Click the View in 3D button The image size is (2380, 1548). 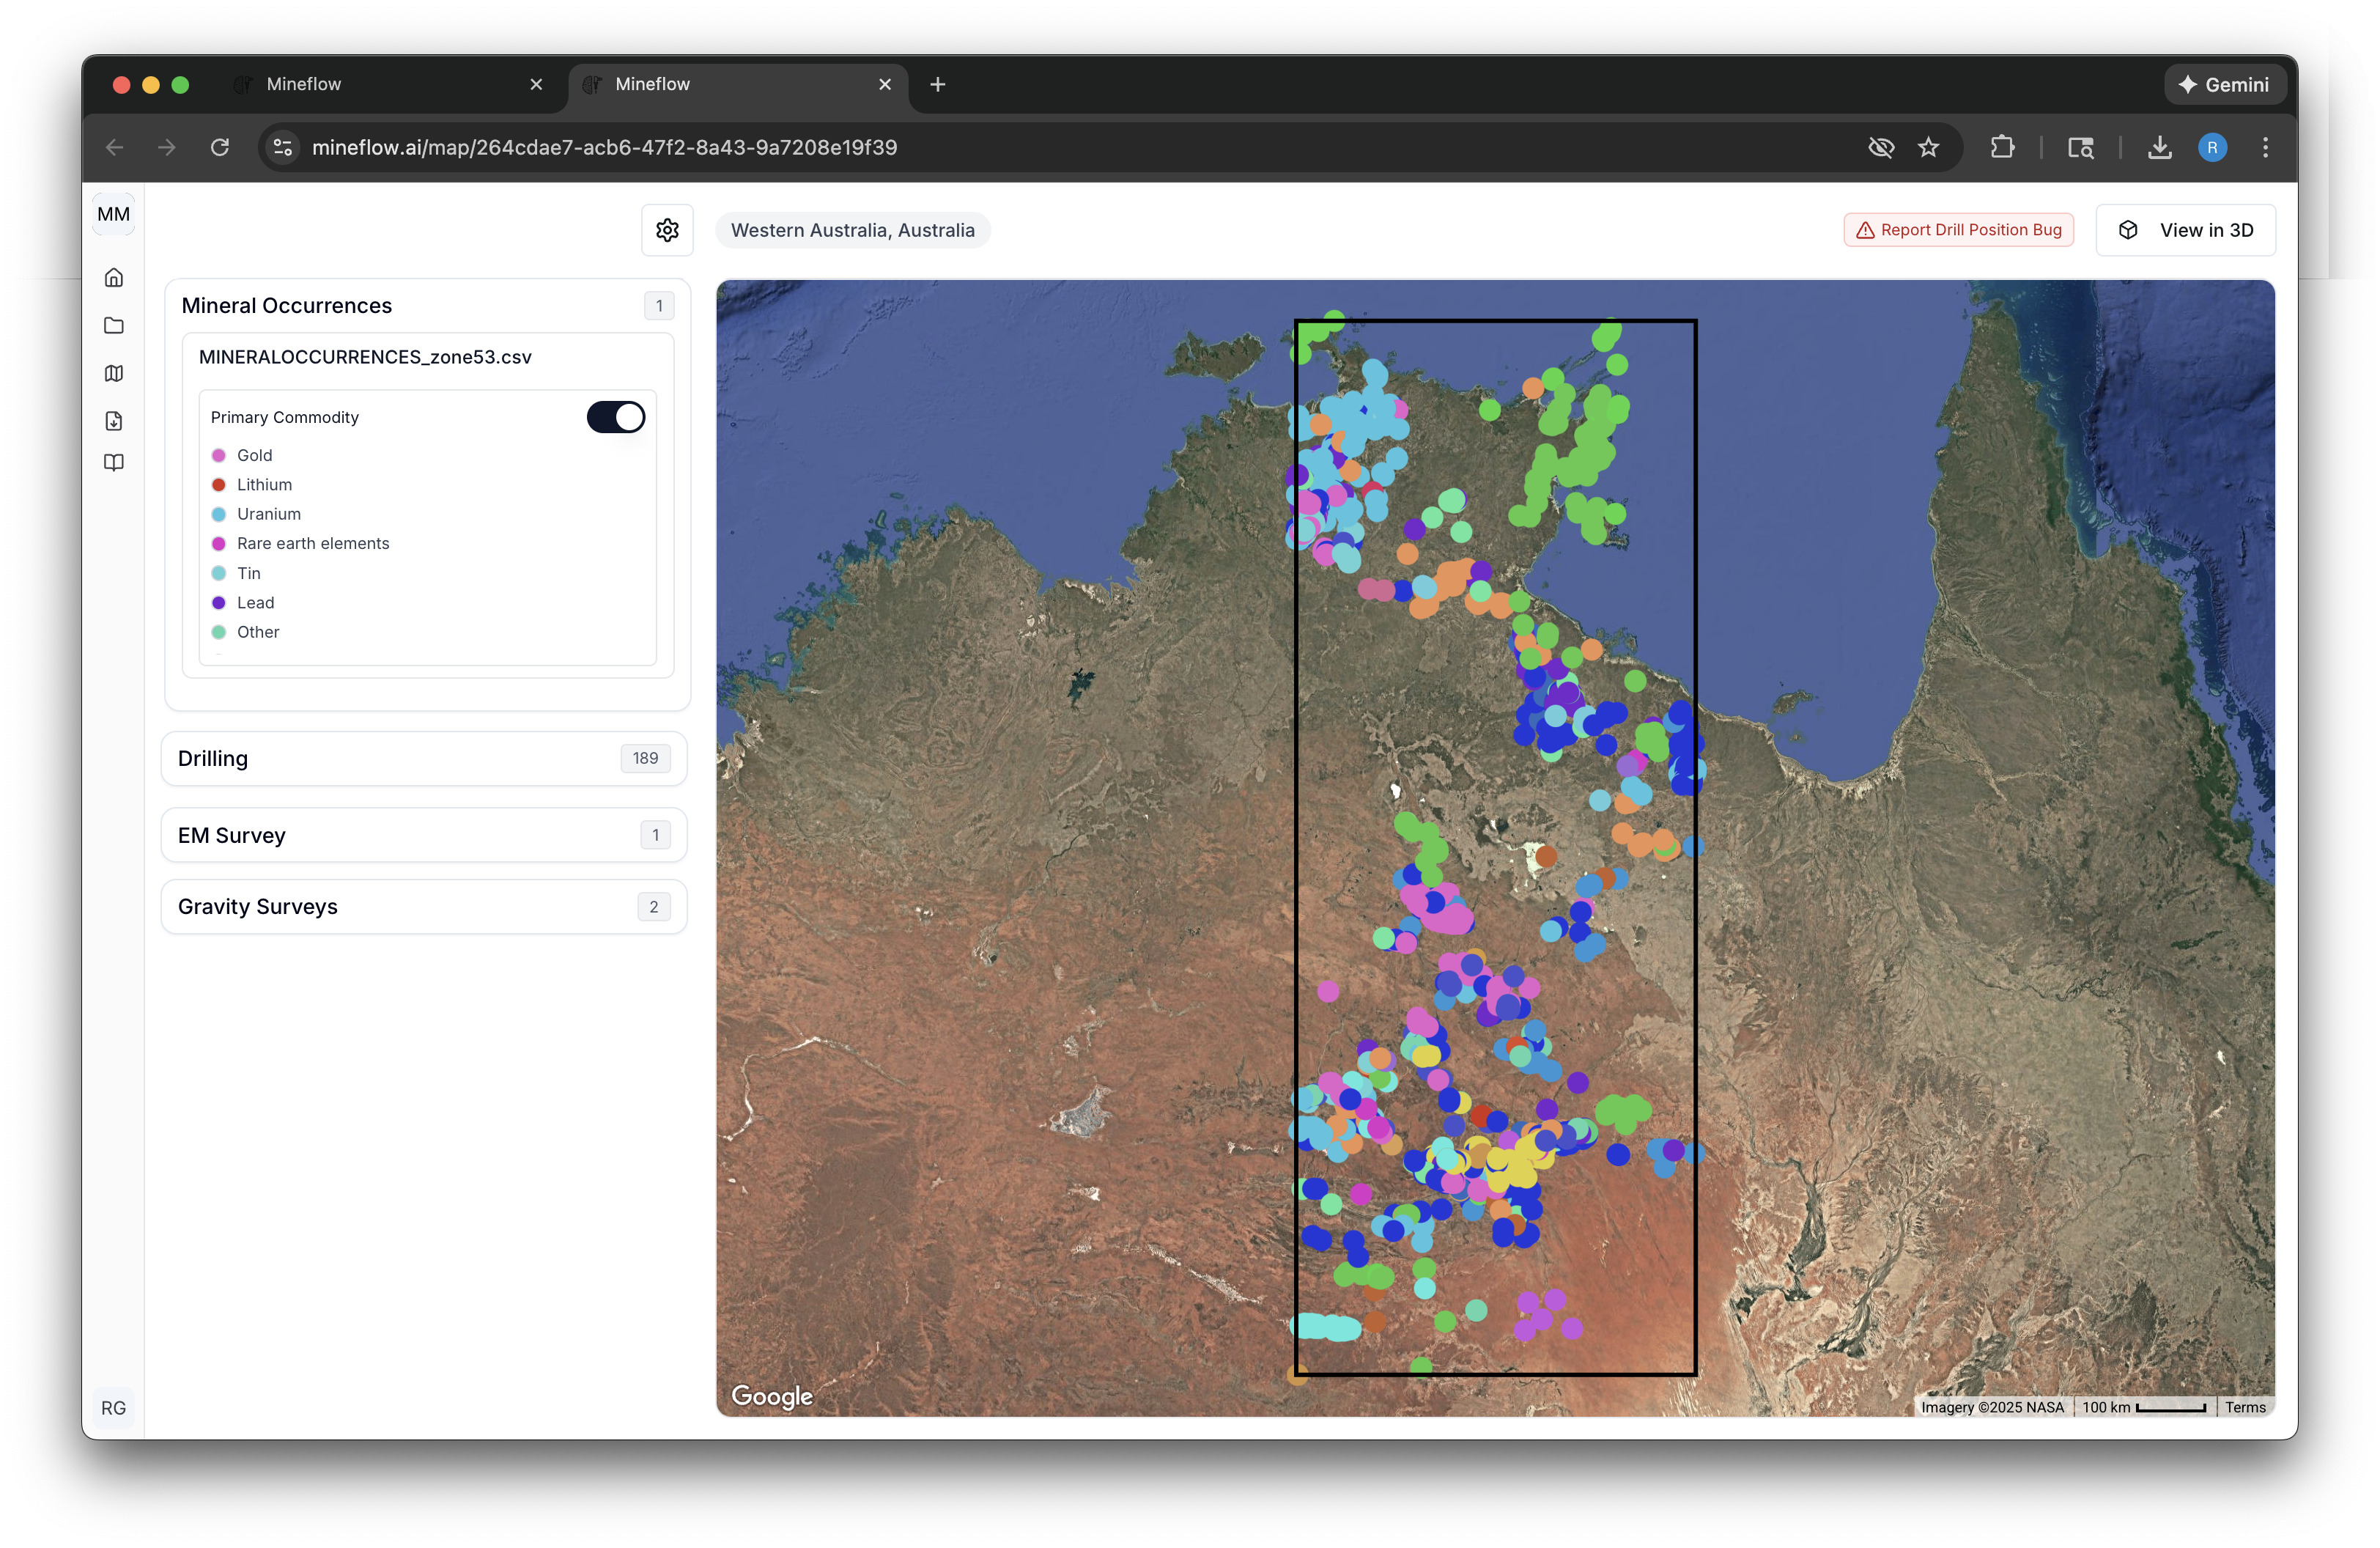pos(2186,229)
